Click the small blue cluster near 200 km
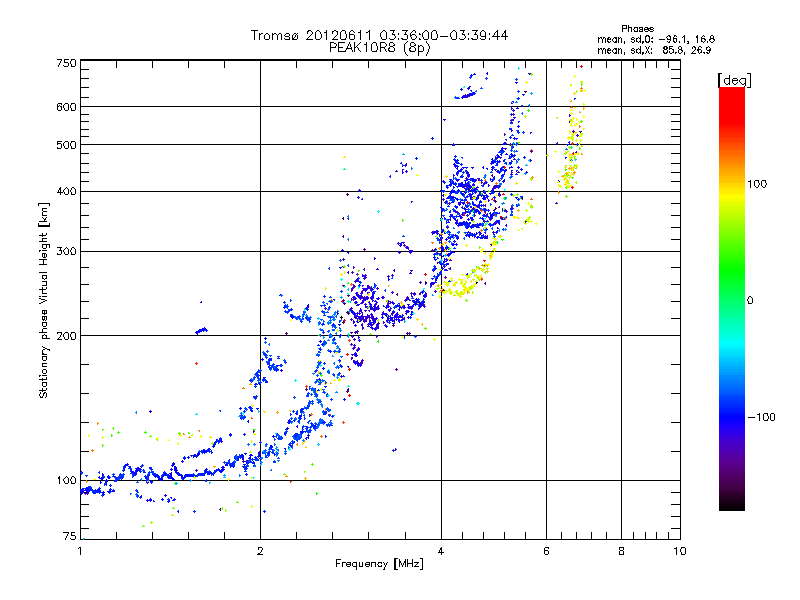Image resolution: width=800 pixels, height=600 pixels. coord(202,331)
